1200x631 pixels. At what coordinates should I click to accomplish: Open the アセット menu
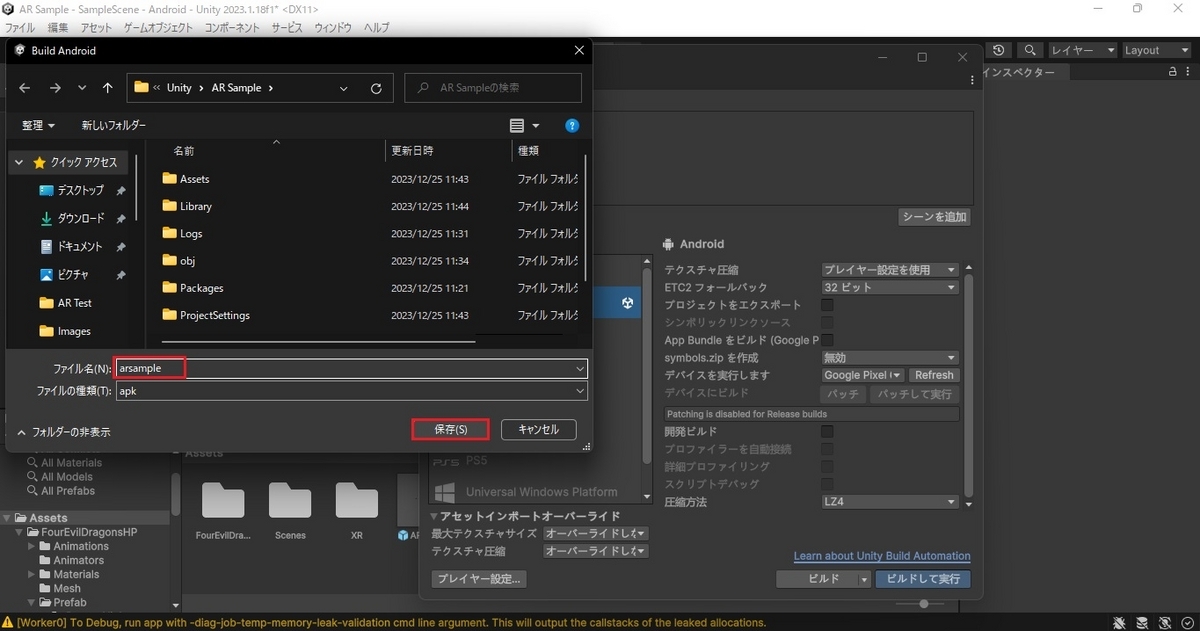[x=96, y=28]
